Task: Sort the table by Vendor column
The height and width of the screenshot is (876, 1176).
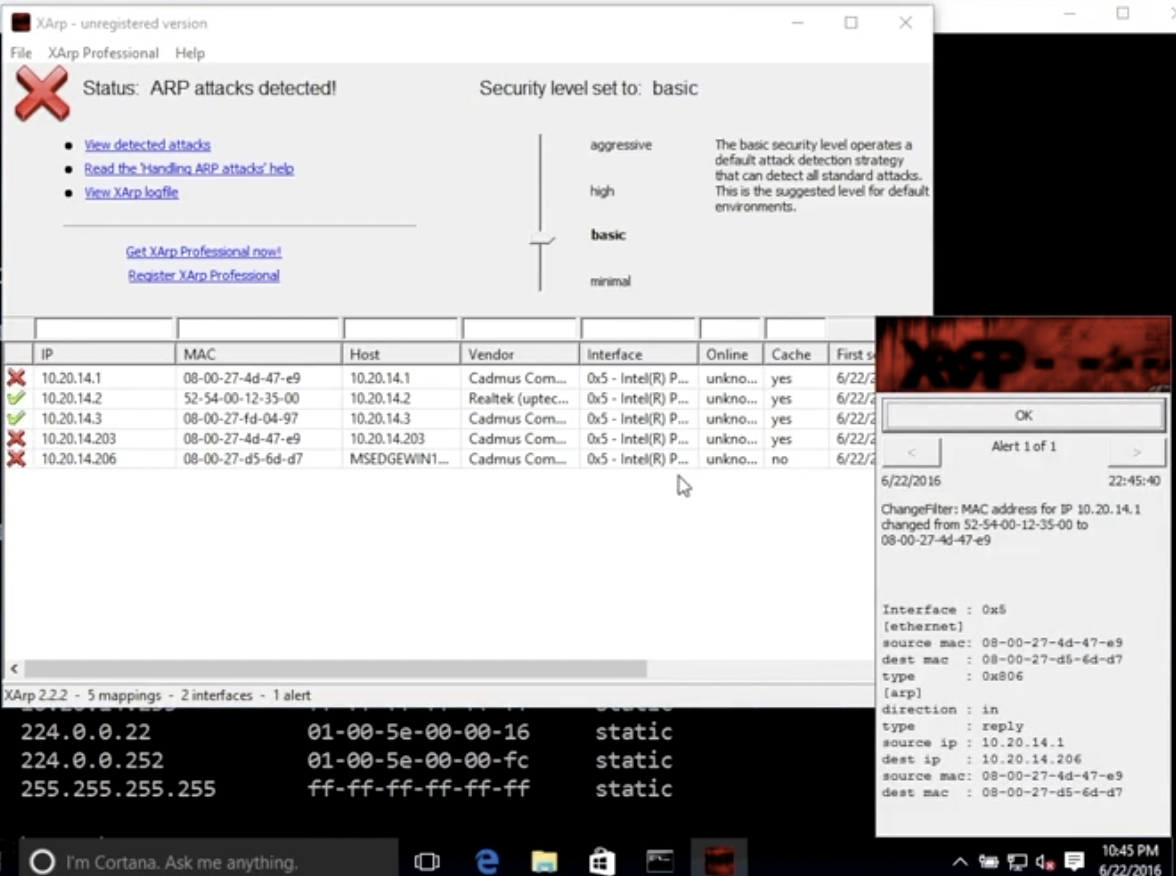Action: 520,354
